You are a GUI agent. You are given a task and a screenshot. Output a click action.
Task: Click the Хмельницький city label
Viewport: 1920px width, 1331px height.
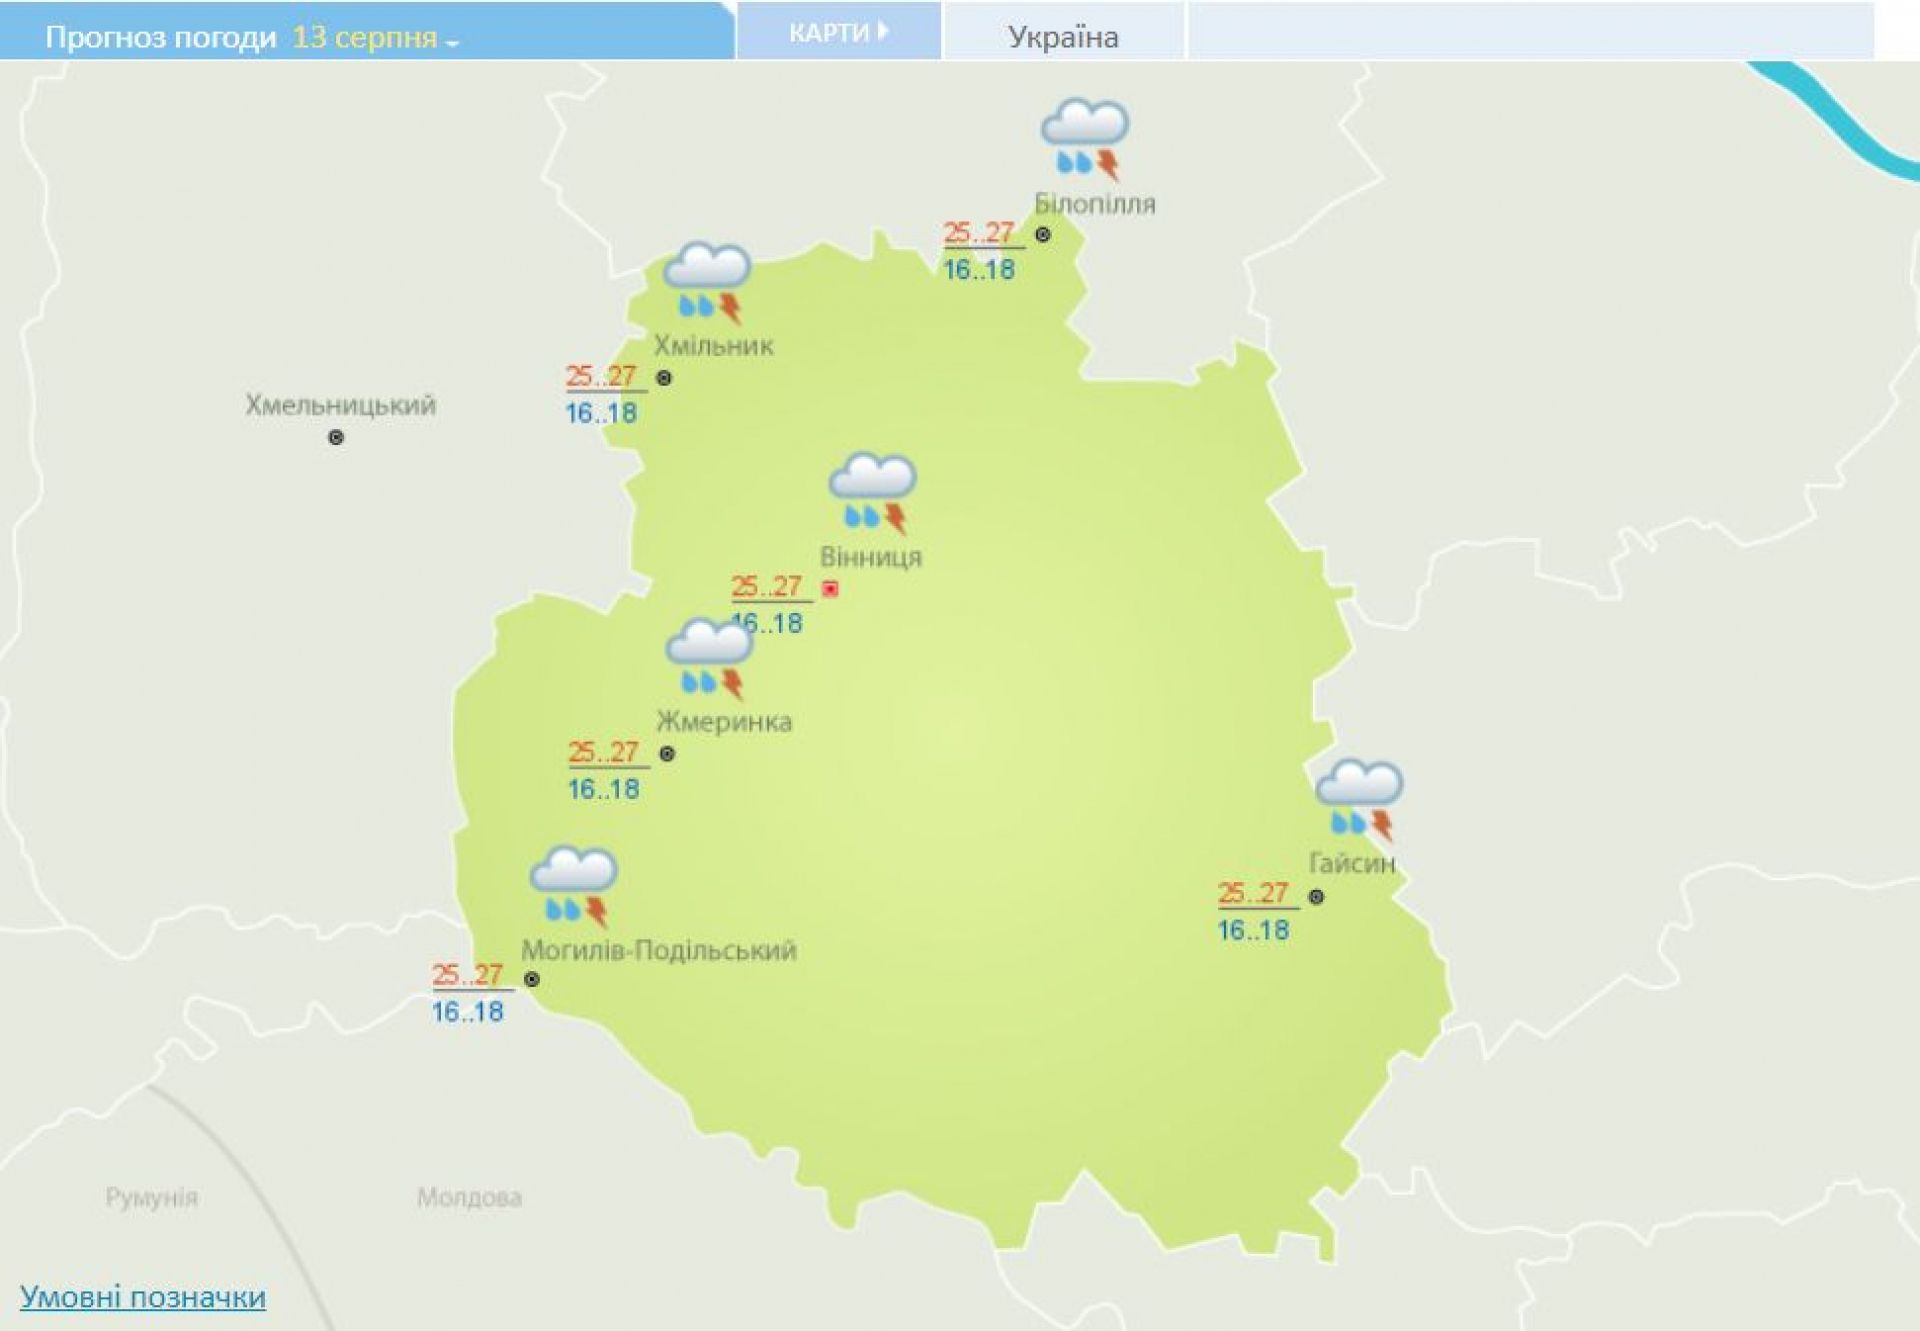pyautogui.click(x=341, y=405)
